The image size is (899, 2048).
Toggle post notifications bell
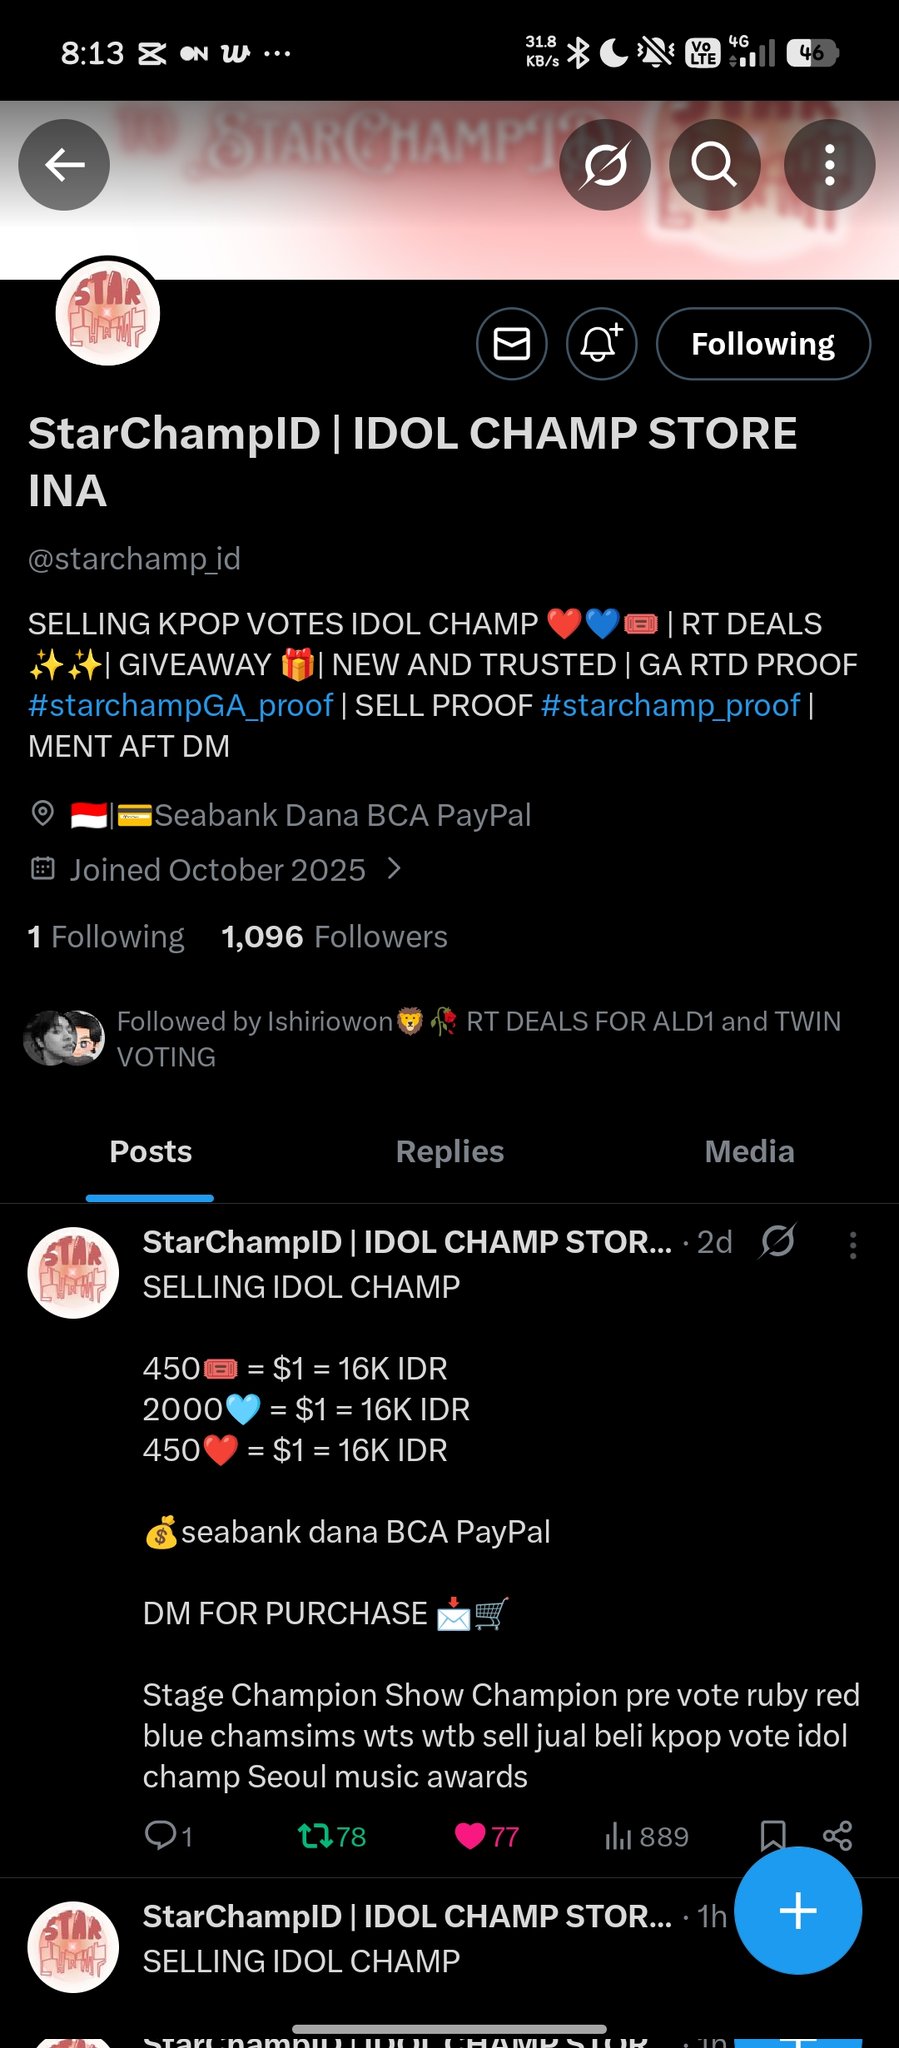coord(601,344)
